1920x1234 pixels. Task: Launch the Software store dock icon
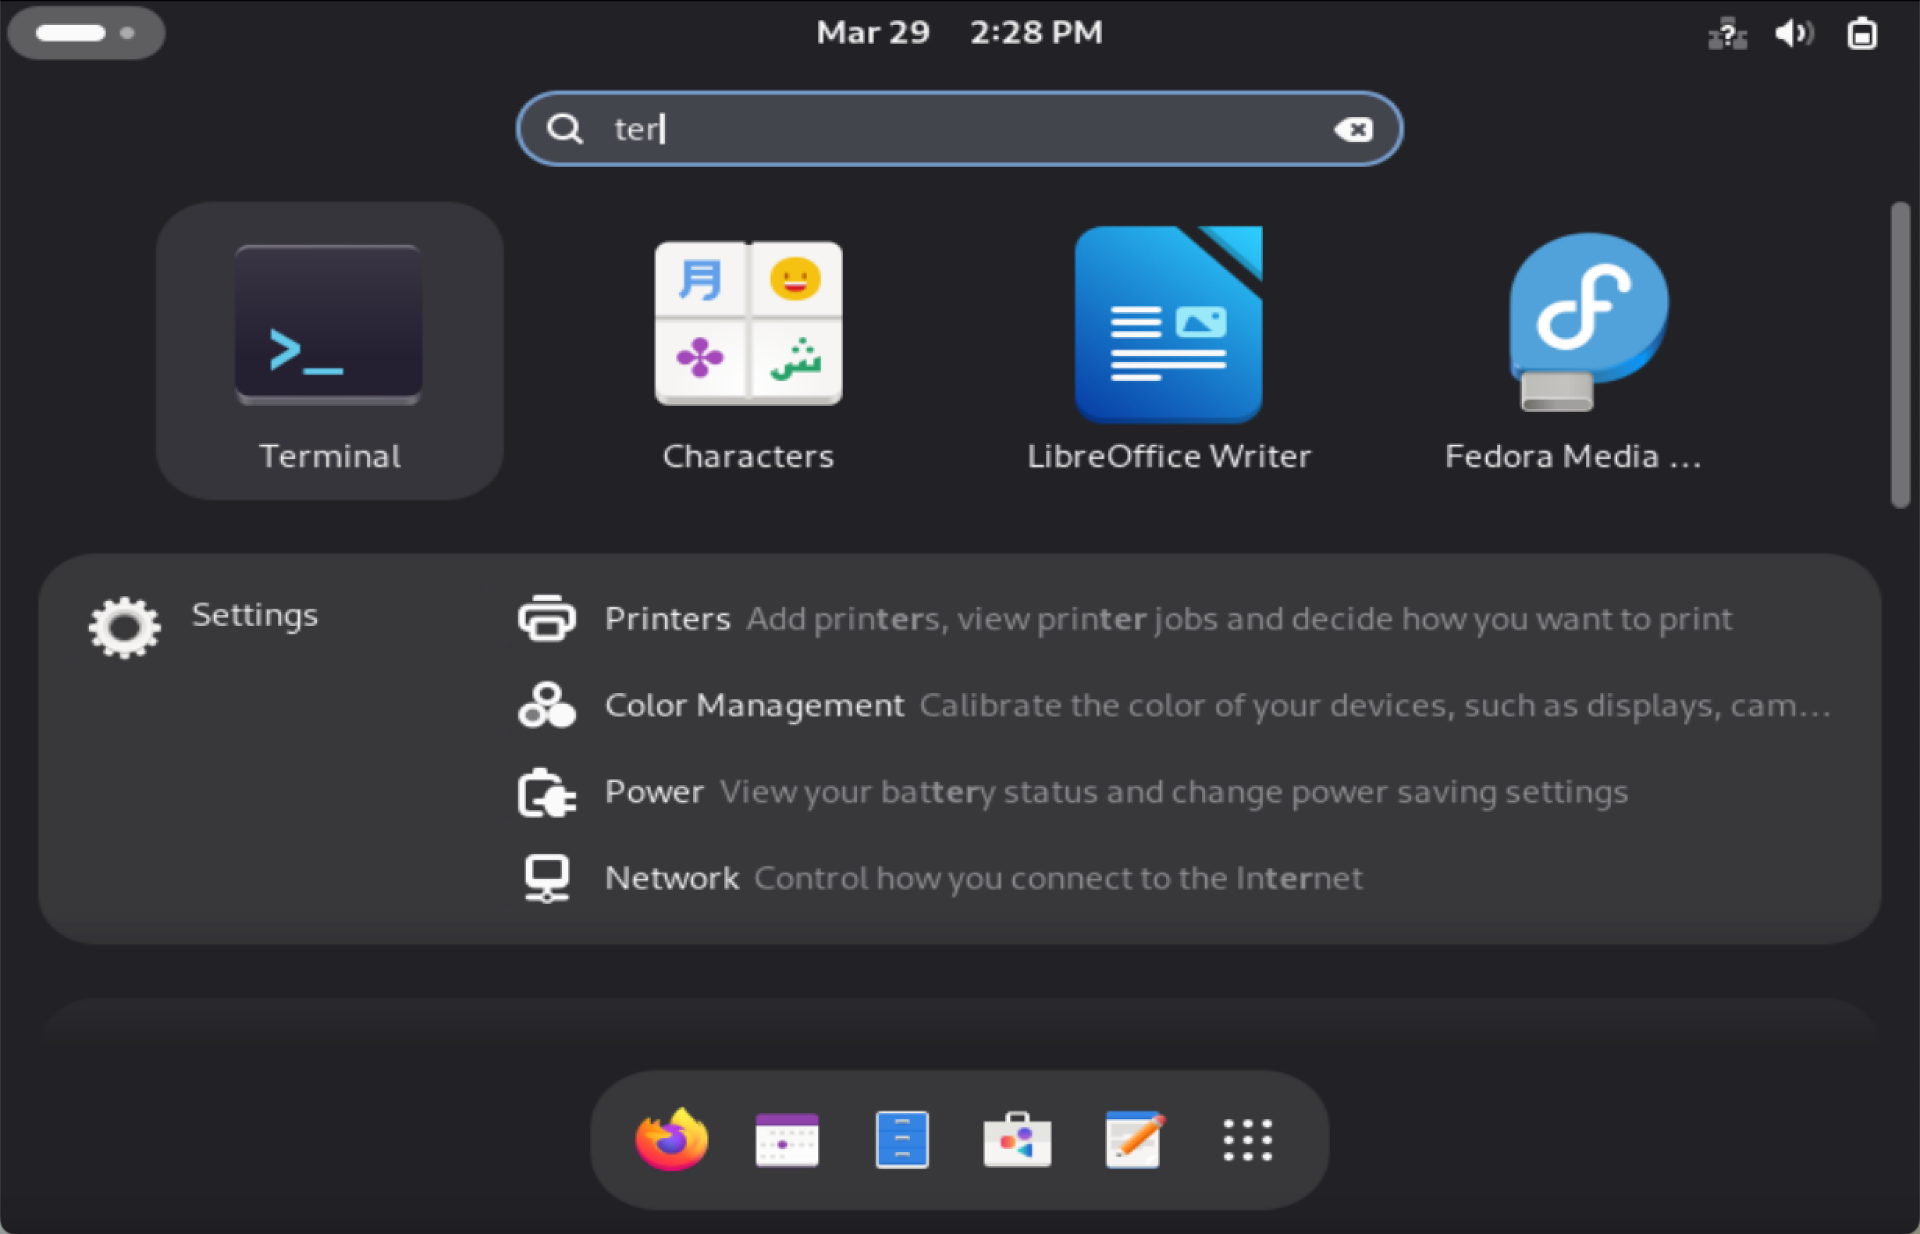point(1017,1139)
